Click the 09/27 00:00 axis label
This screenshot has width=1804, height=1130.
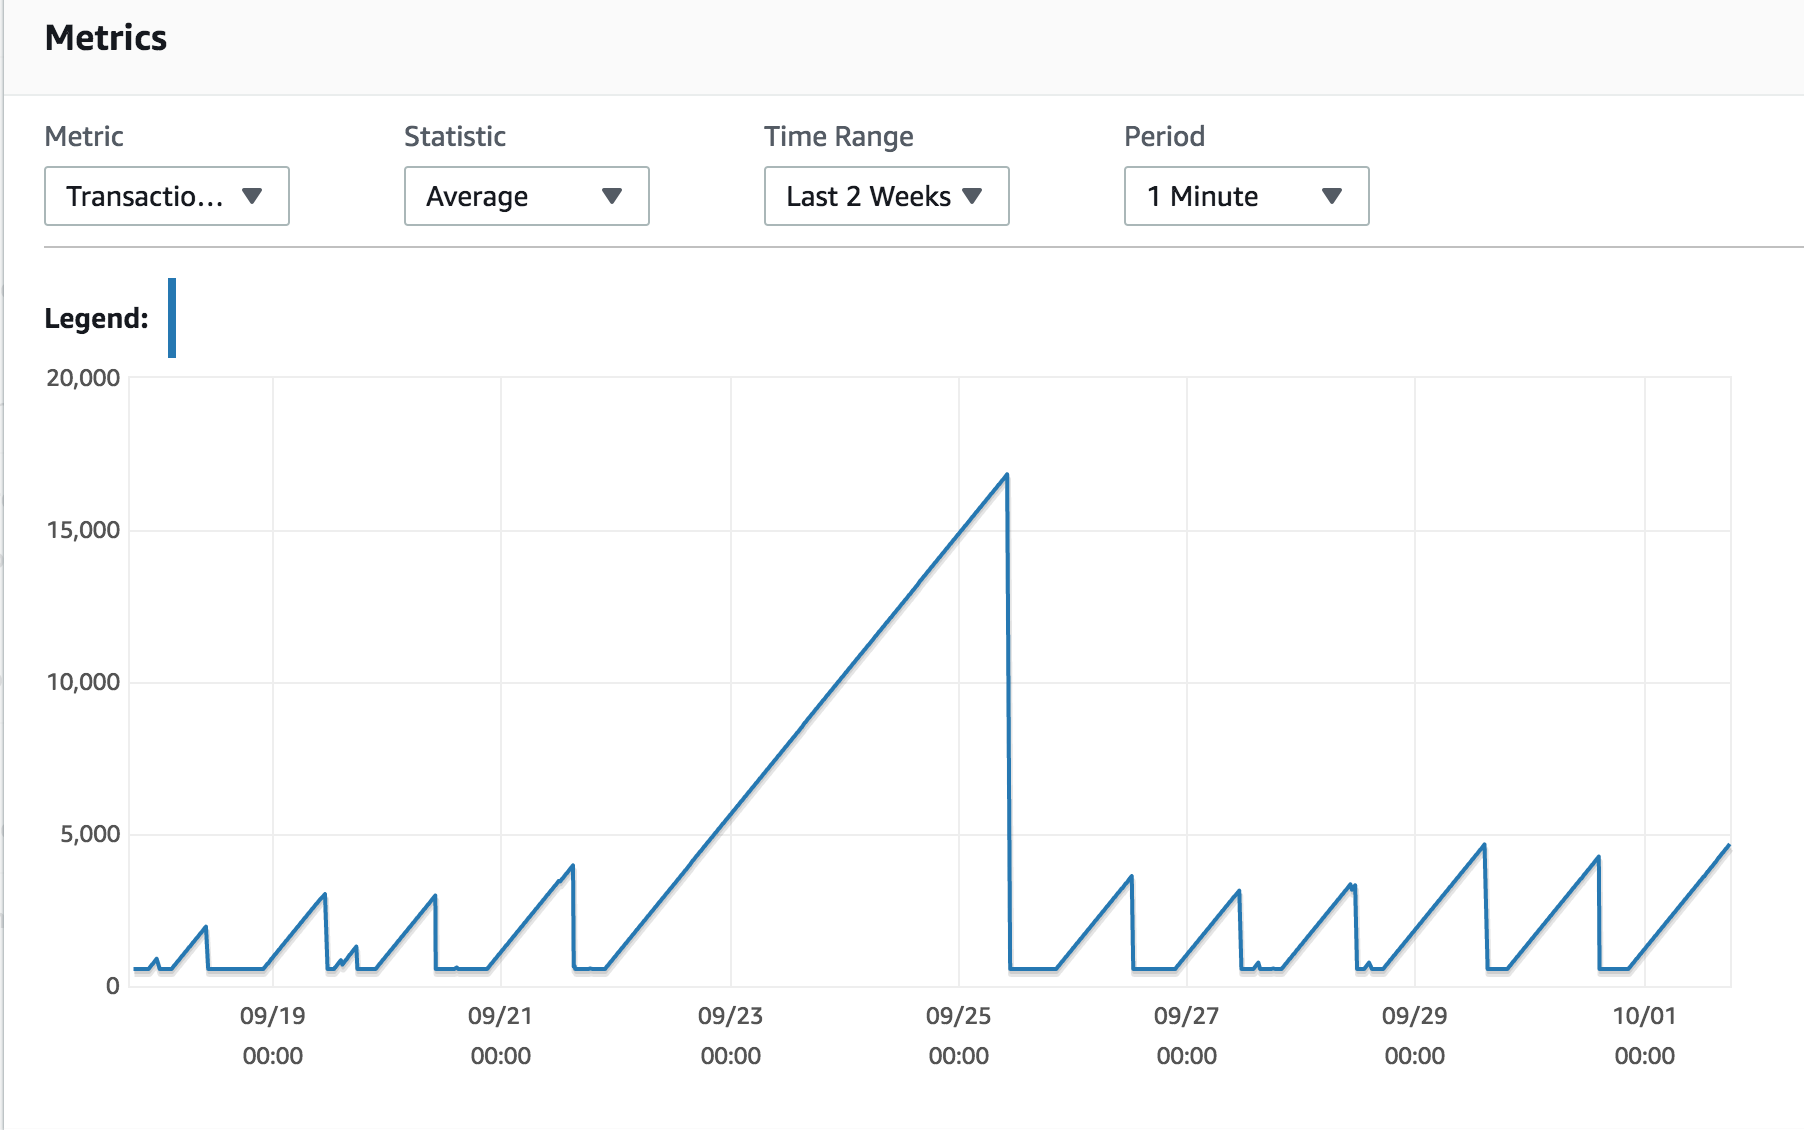1187,1036
